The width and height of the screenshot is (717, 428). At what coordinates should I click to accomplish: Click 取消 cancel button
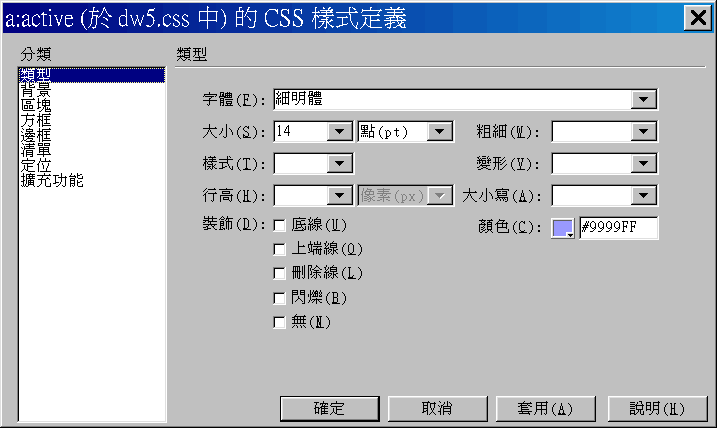click(x=438, y=408)
